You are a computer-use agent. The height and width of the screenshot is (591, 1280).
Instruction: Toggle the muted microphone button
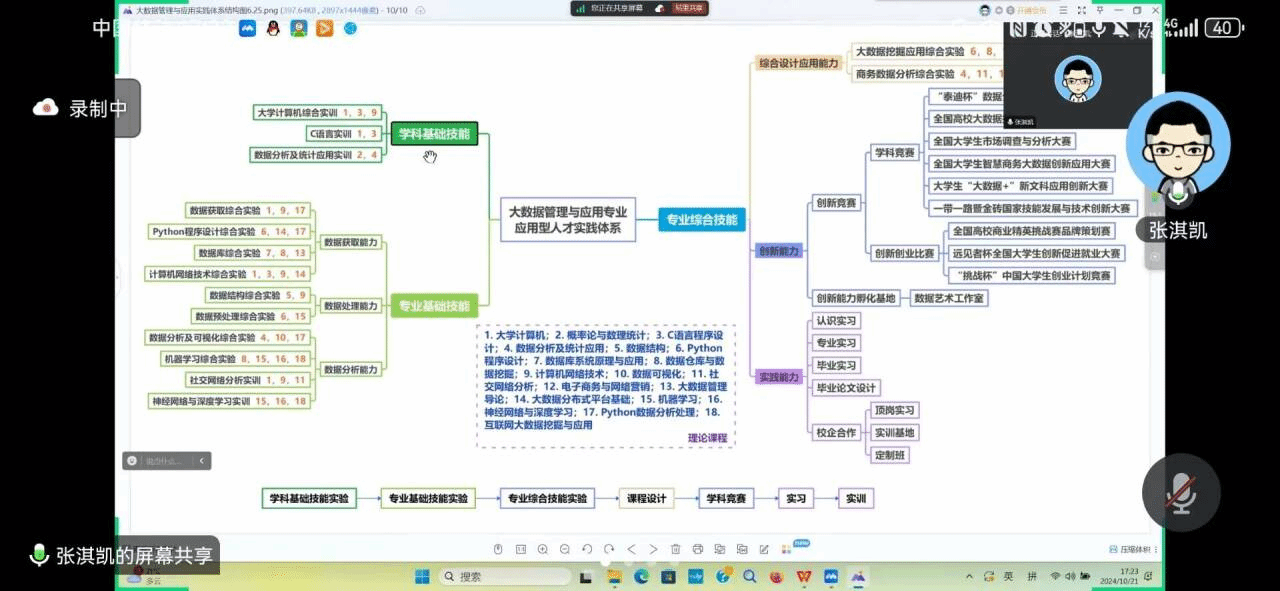point(1181,492)
